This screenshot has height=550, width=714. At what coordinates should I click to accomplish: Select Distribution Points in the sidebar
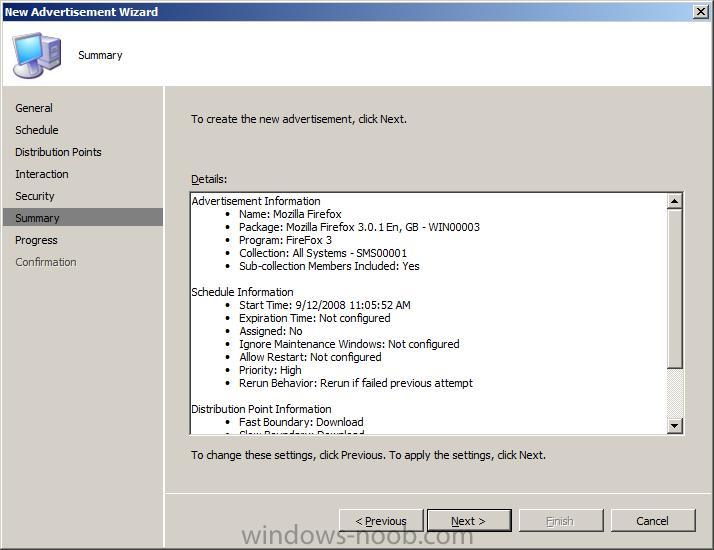click(x=58, y=152)
